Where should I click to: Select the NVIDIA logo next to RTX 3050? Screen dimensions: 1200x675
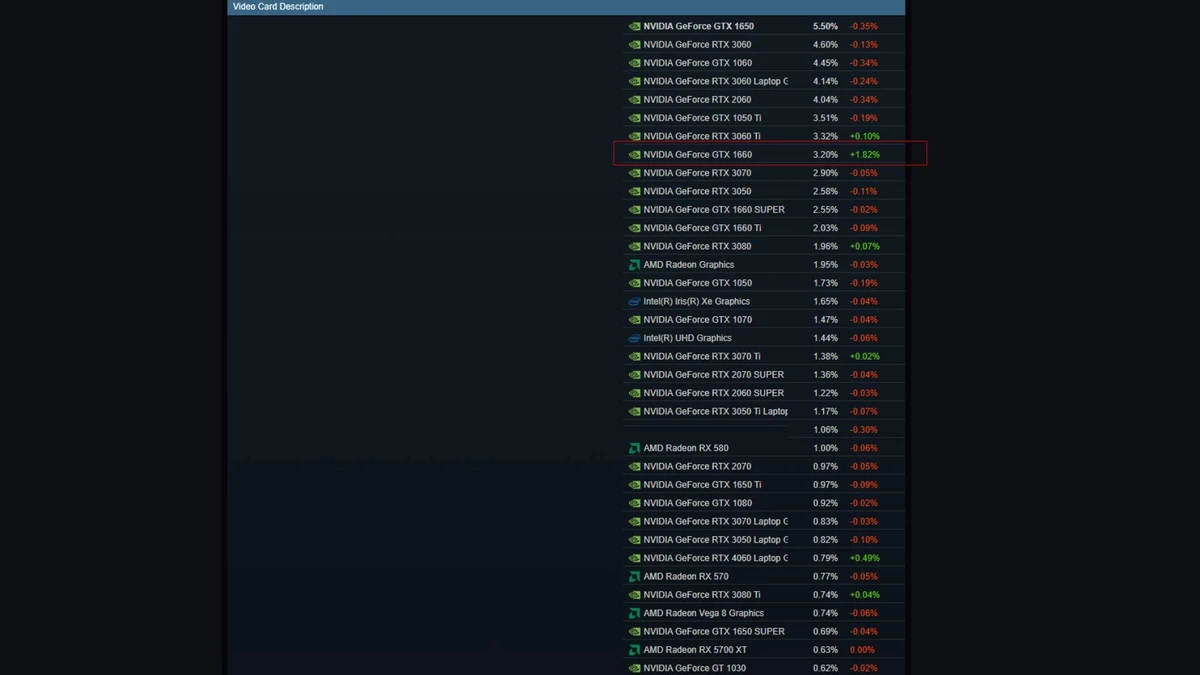coord(634,192)
